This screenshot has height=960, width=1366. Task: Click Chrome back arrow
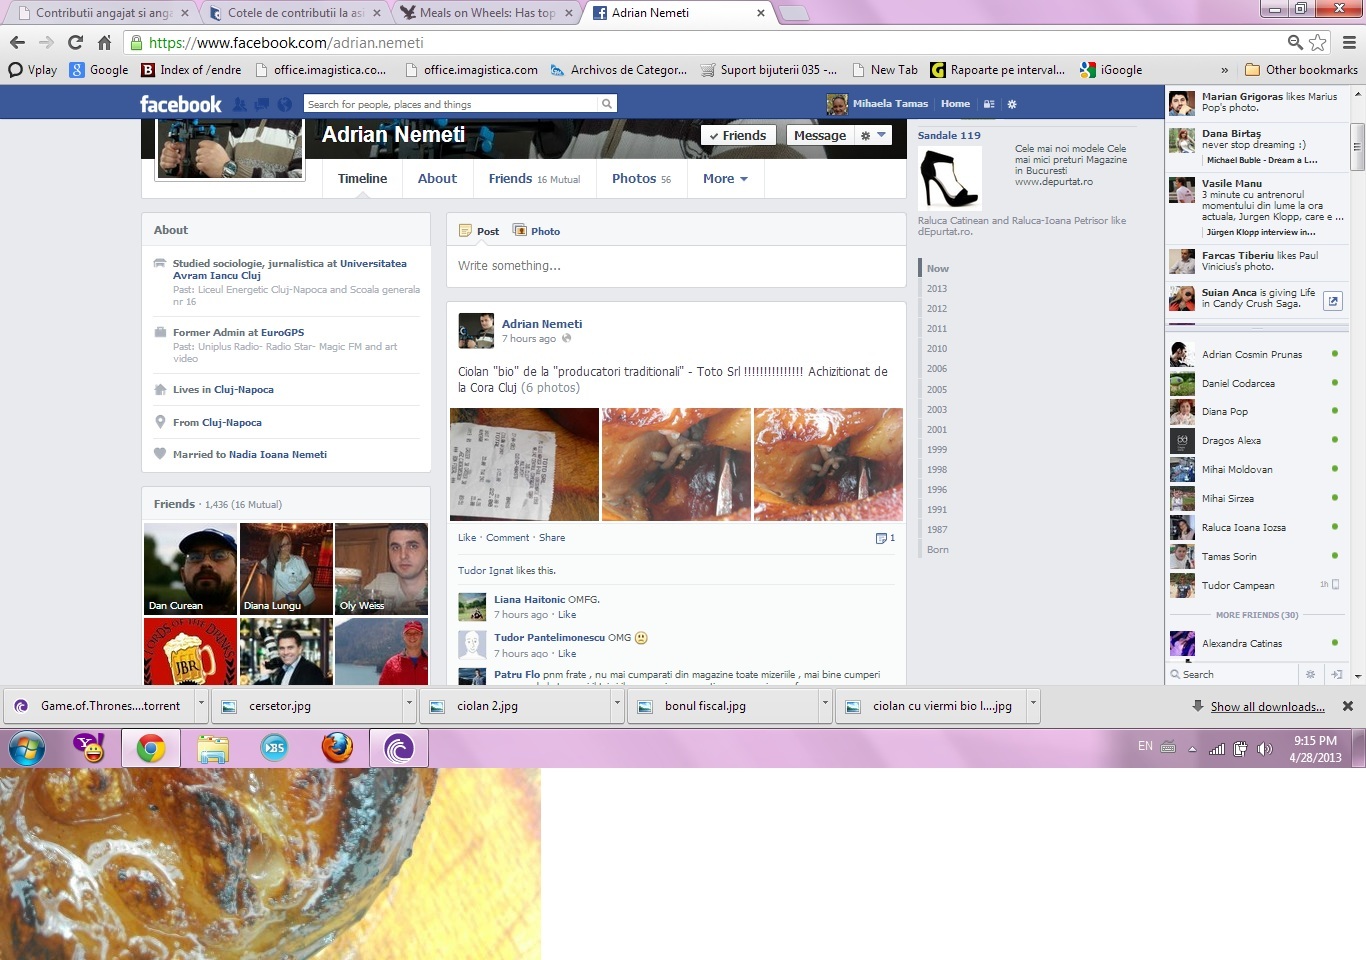(x=17, y=42)
